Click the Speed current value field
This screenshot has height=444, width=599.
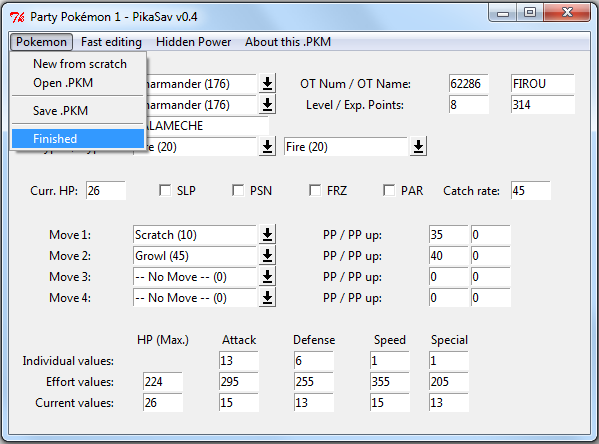click(390, 403)
